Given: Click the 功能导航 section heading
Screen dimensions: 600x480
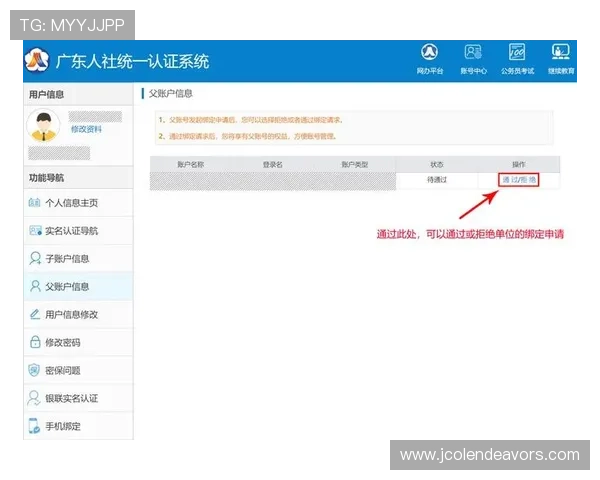Looking at the screenshot, I should (x=46, y=178).
